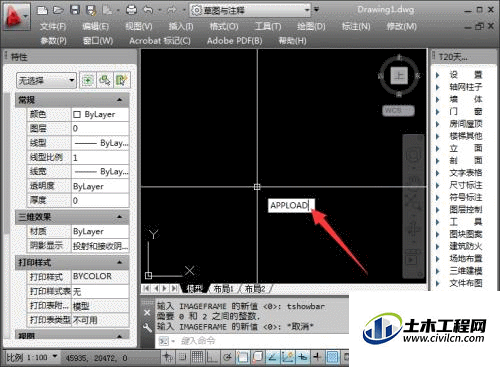Switch to the 布局1 layout tab
The width and height of the screenshot is (500, 367).
point(223,289)
